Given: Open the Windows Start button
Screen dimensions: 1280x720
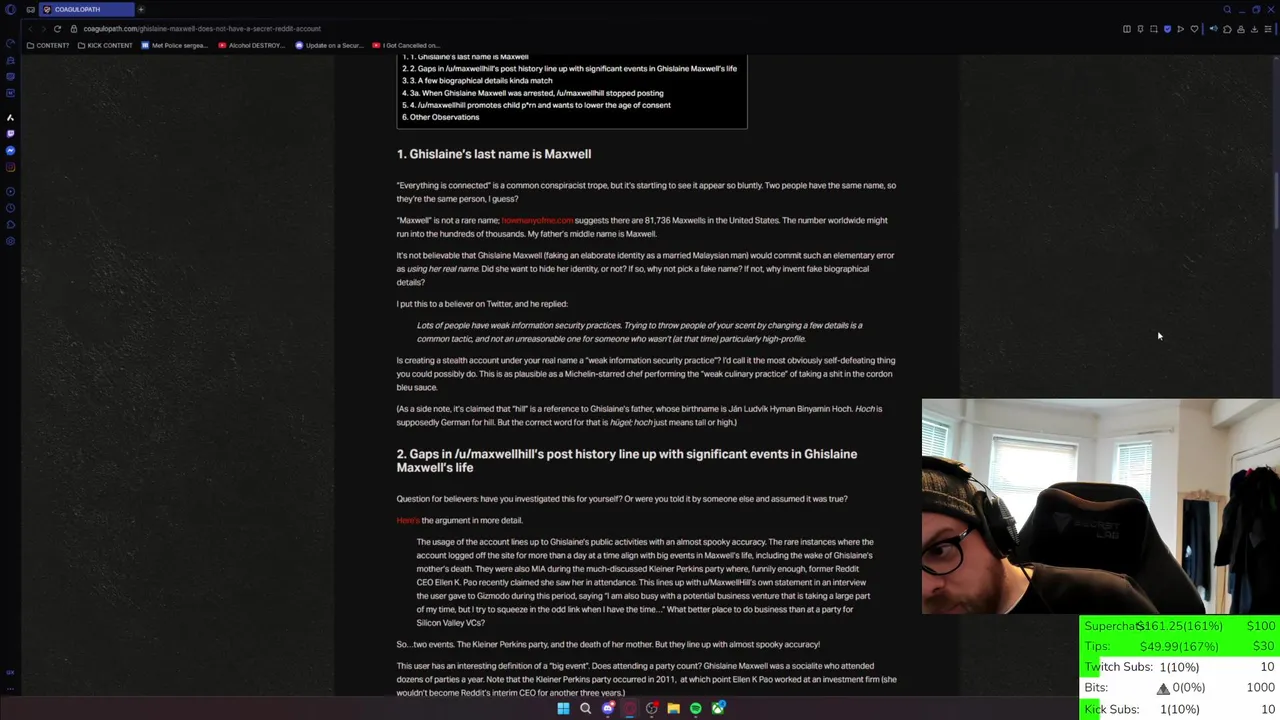Looking at the screenshot, I should point(563,708).
